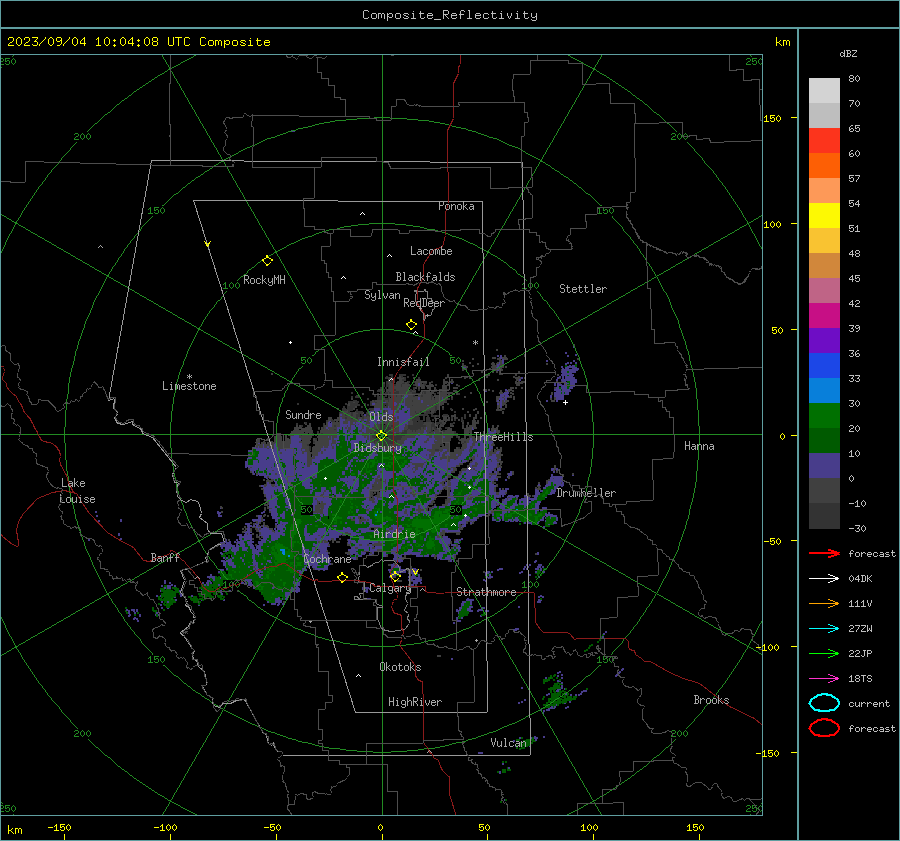This screenshot has width=900, height=841.
Task: Click the Calgary city label
Action: coord(390,588)
